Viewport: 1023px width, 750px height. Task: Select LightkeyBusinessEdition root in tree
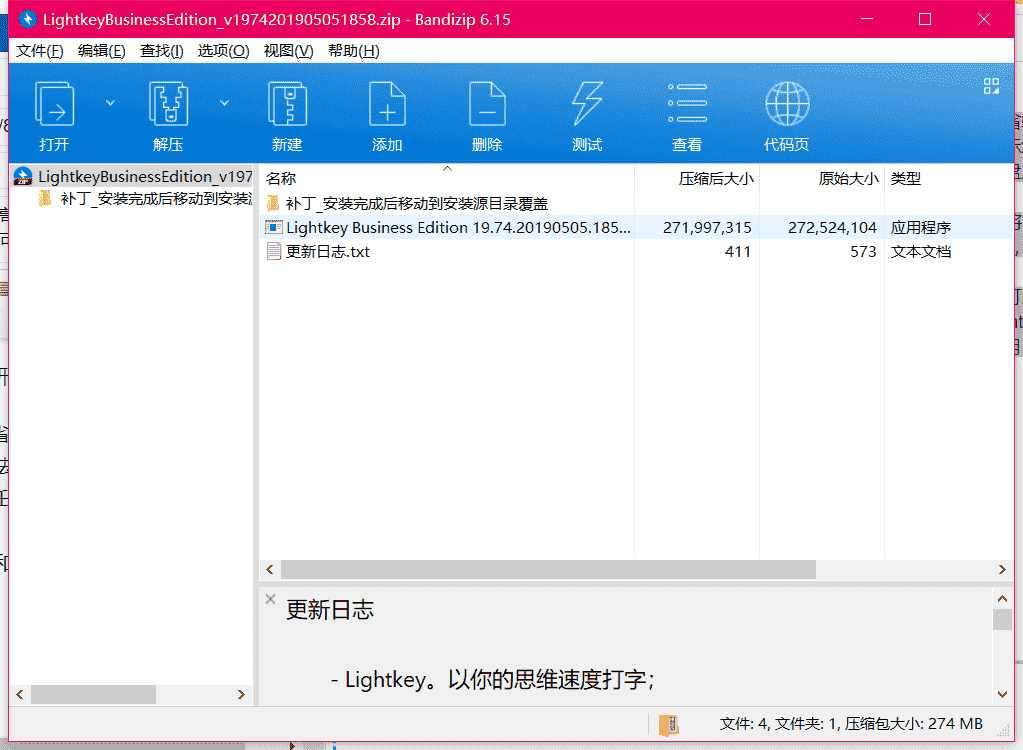tap(132, 176)
